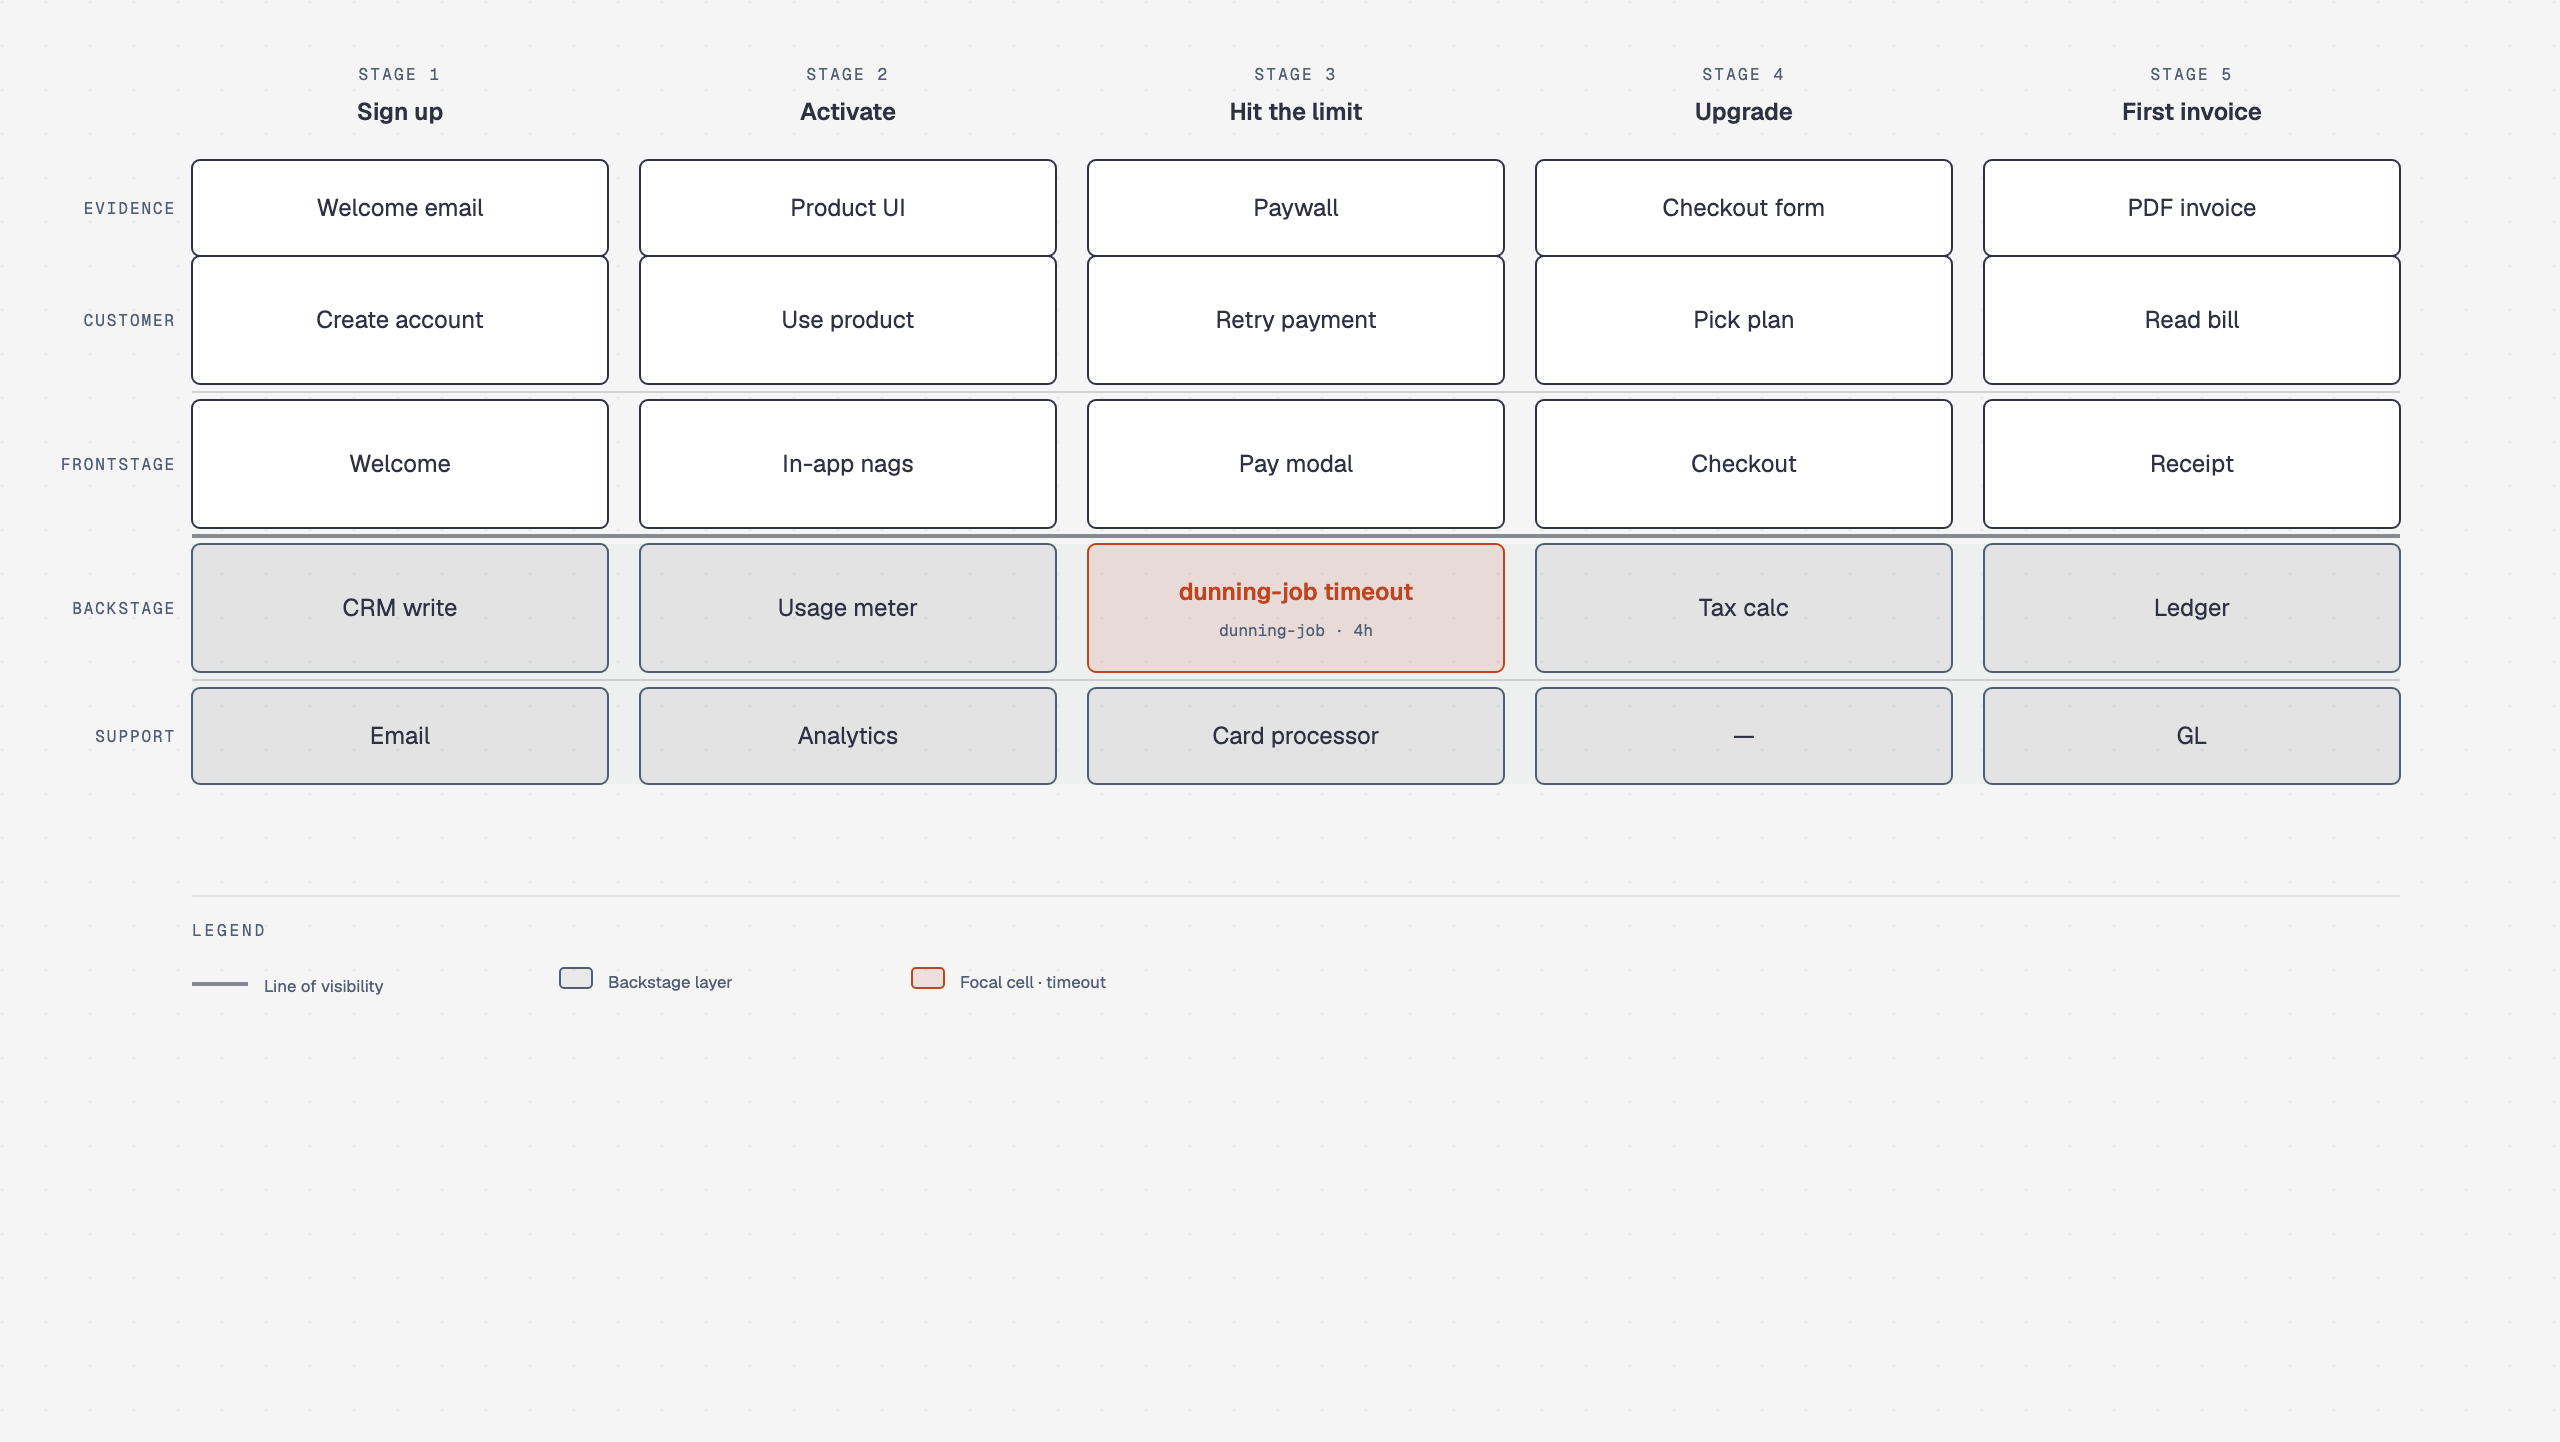The image size is (2560, 1442).
Task: Click the EVIDENCE row label
Action: [129, 208]
